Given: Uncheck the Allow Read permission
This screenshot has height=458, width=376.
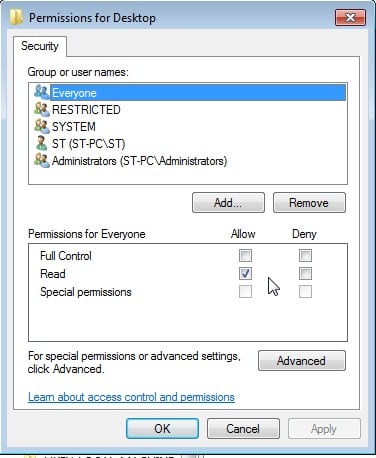Looking at the screenshot, I should click(245, 274).
